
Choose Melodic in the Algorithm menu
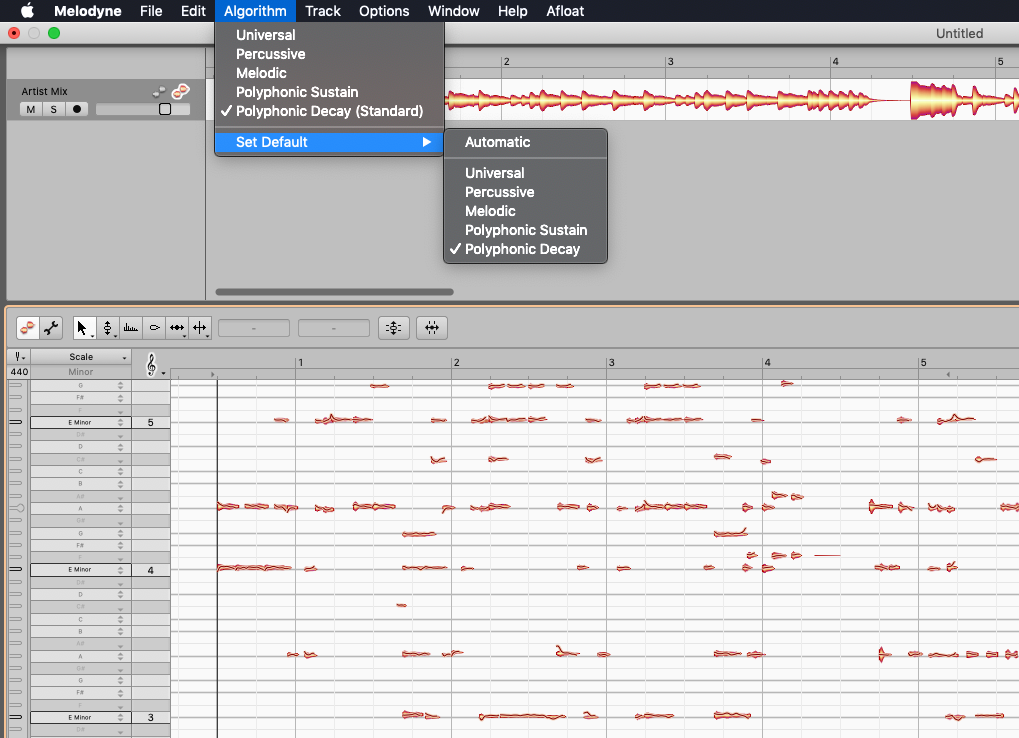(329, 73)
